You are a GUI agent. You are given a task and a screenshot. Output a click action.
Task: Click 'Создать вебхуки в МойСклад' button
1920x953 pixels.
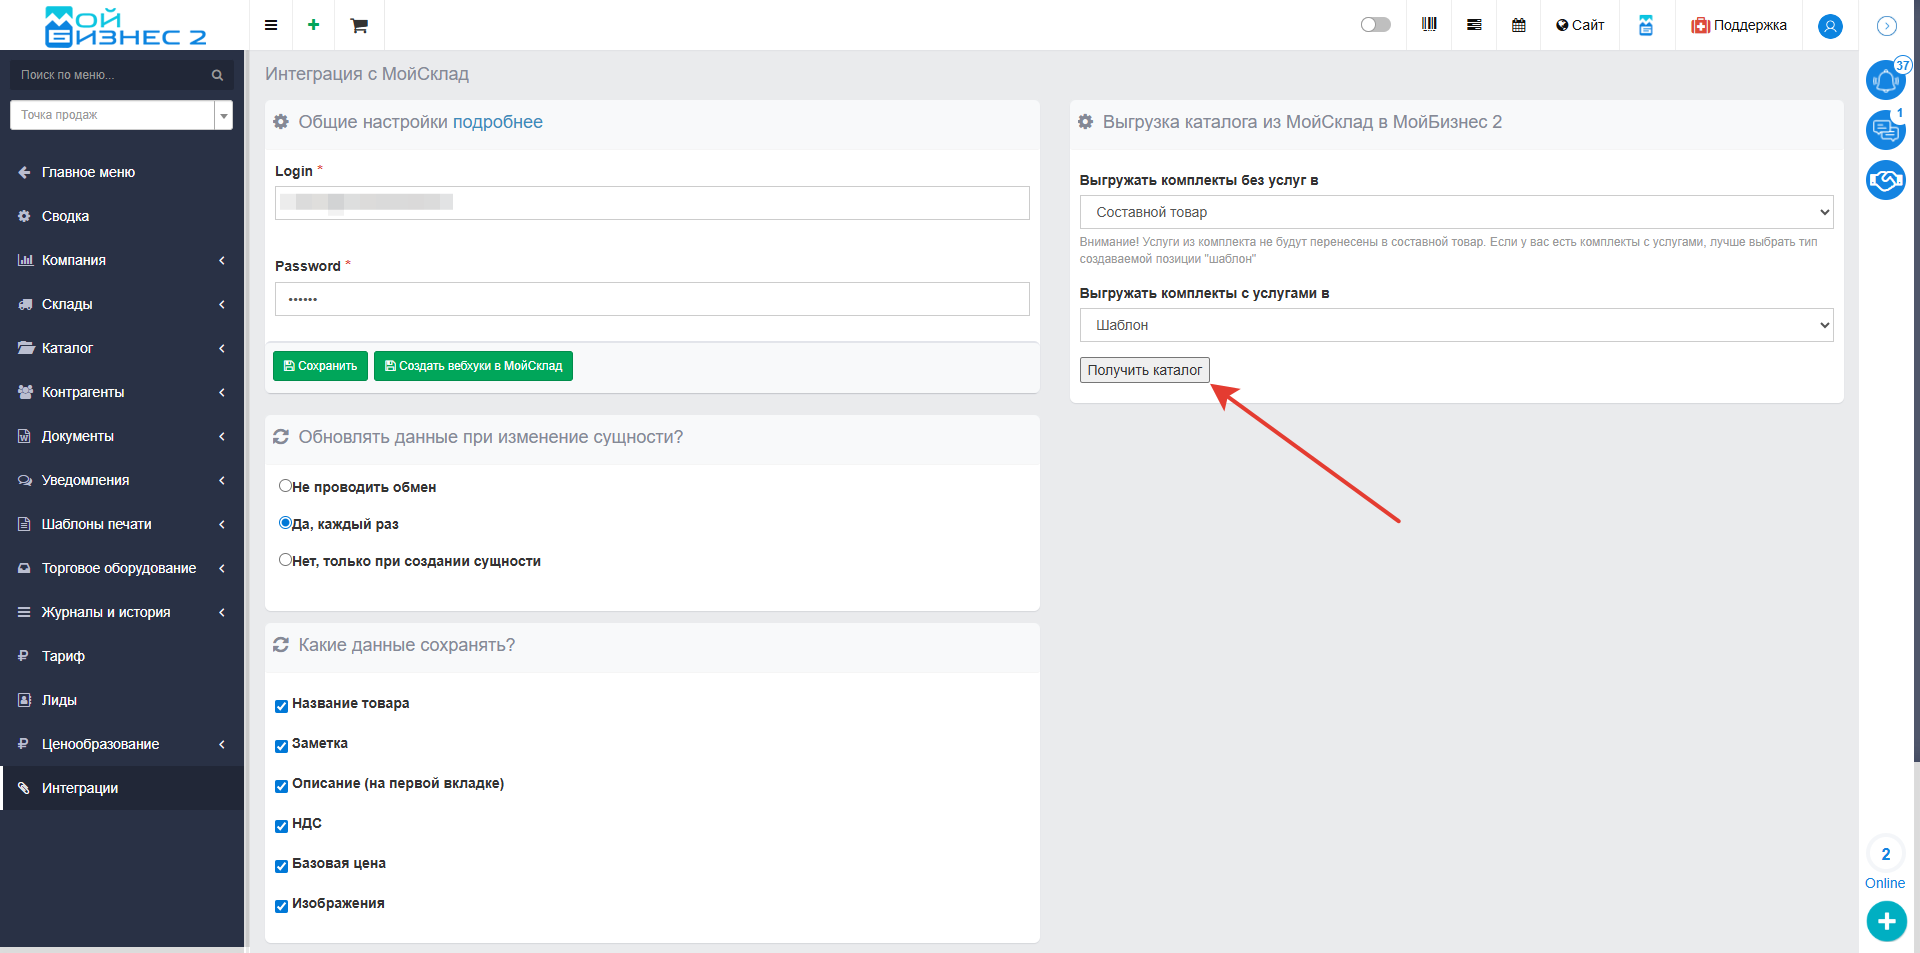[x=473, y=366]
